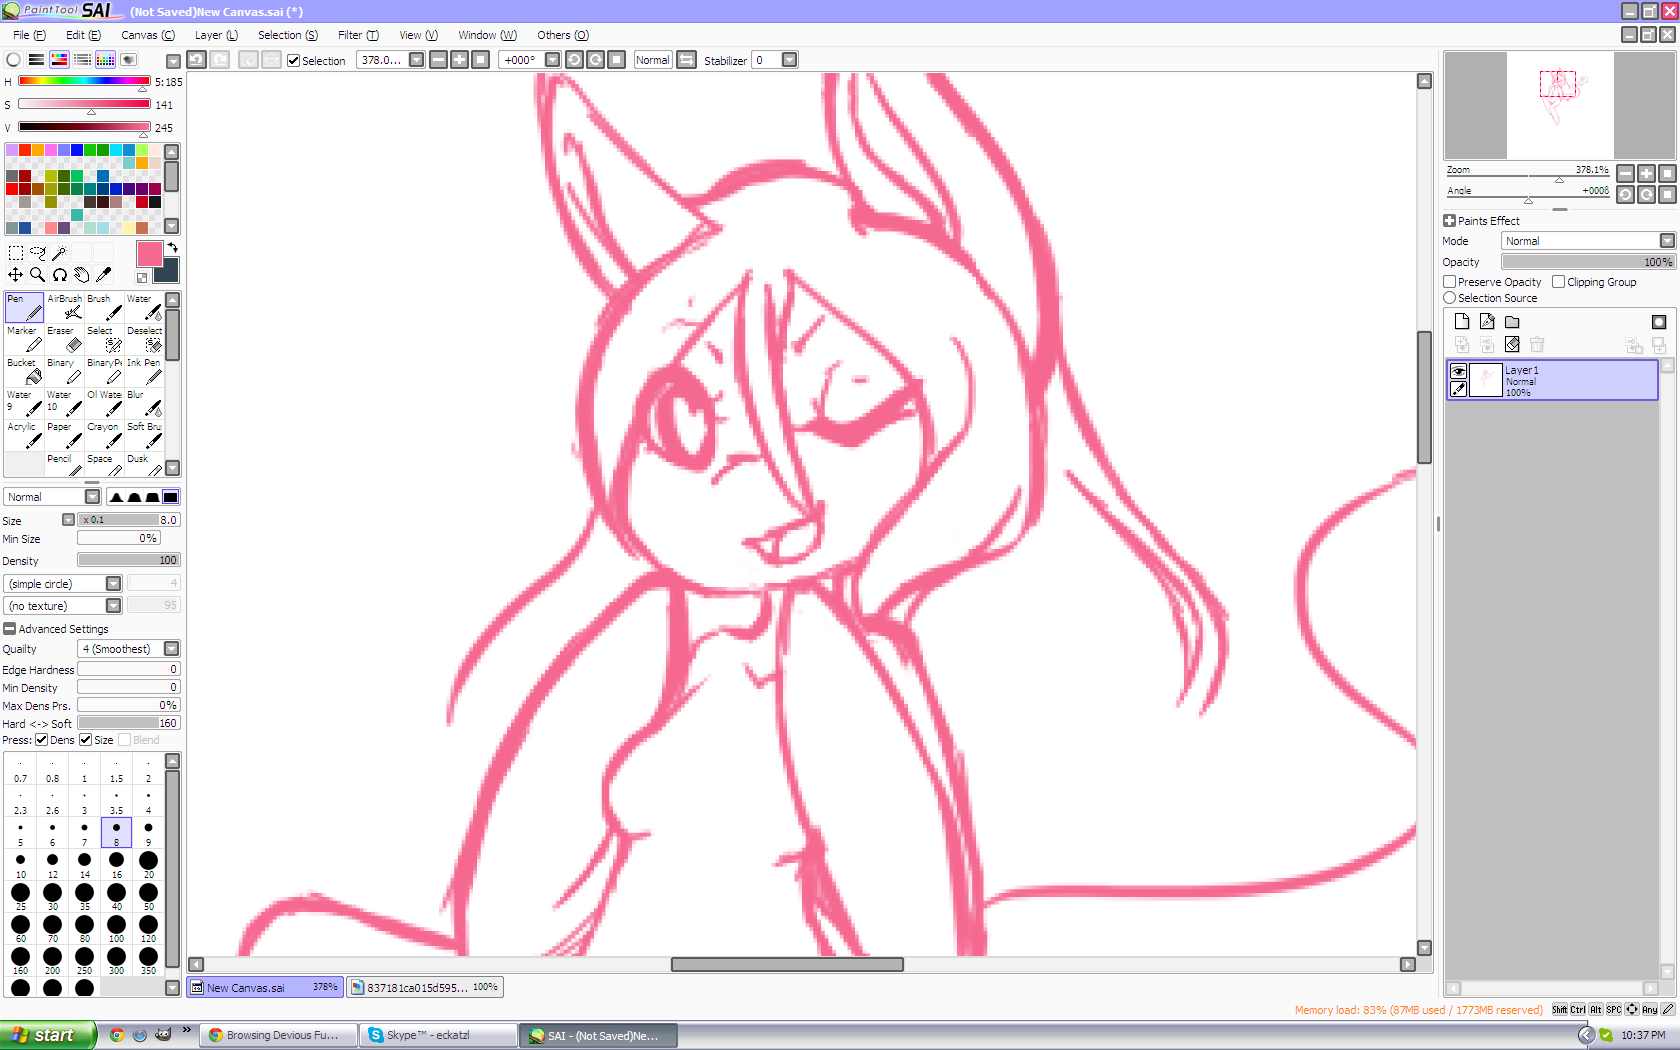Enable Preserve Opacity for the layer

(1450, 282)
